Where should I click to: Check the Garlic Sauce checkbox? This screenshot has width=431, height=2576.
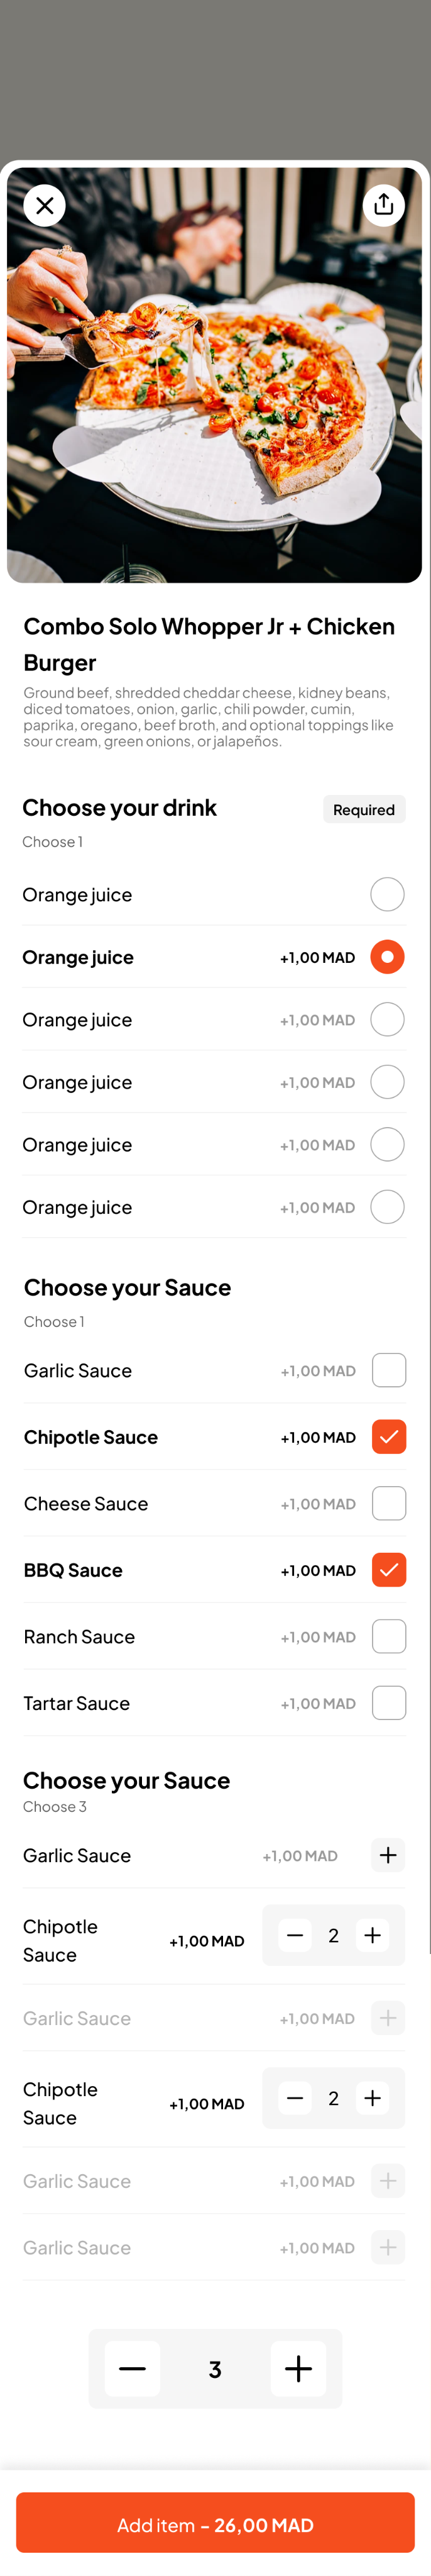pos(388,1370)
